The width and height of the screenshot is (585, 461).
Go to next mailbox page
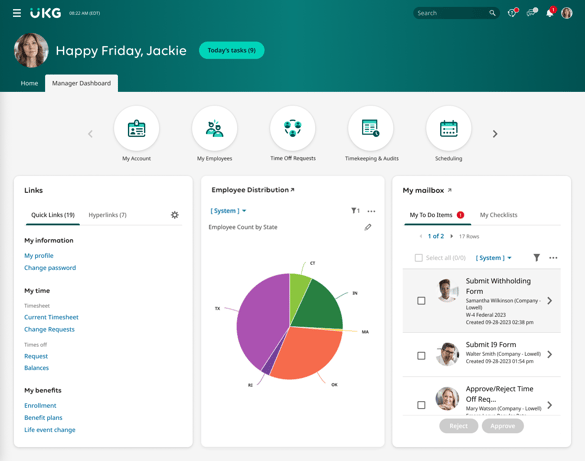point(451,236)
